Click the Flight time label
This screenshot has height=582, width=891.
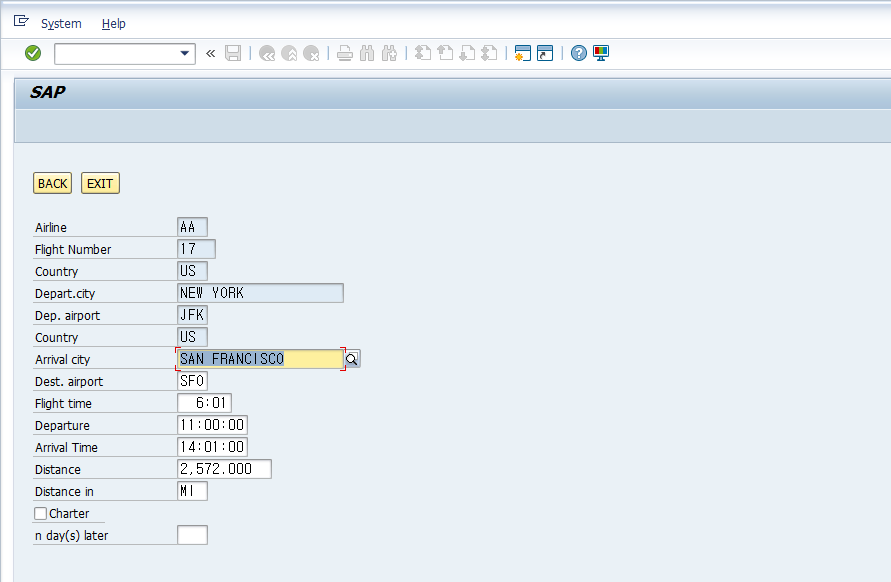click(x=63, y=404)
